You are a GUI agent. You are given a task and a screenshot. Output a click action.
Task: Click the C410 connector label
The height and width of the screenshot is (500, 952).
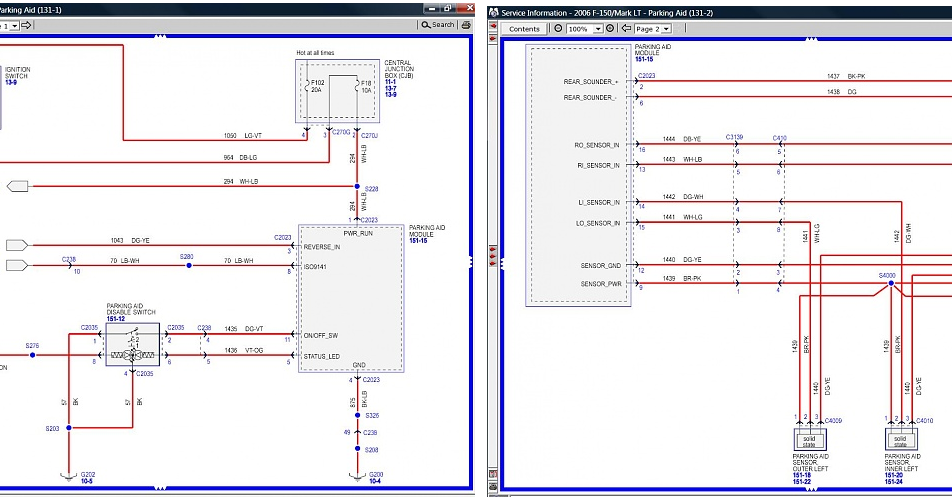(780, 138)
